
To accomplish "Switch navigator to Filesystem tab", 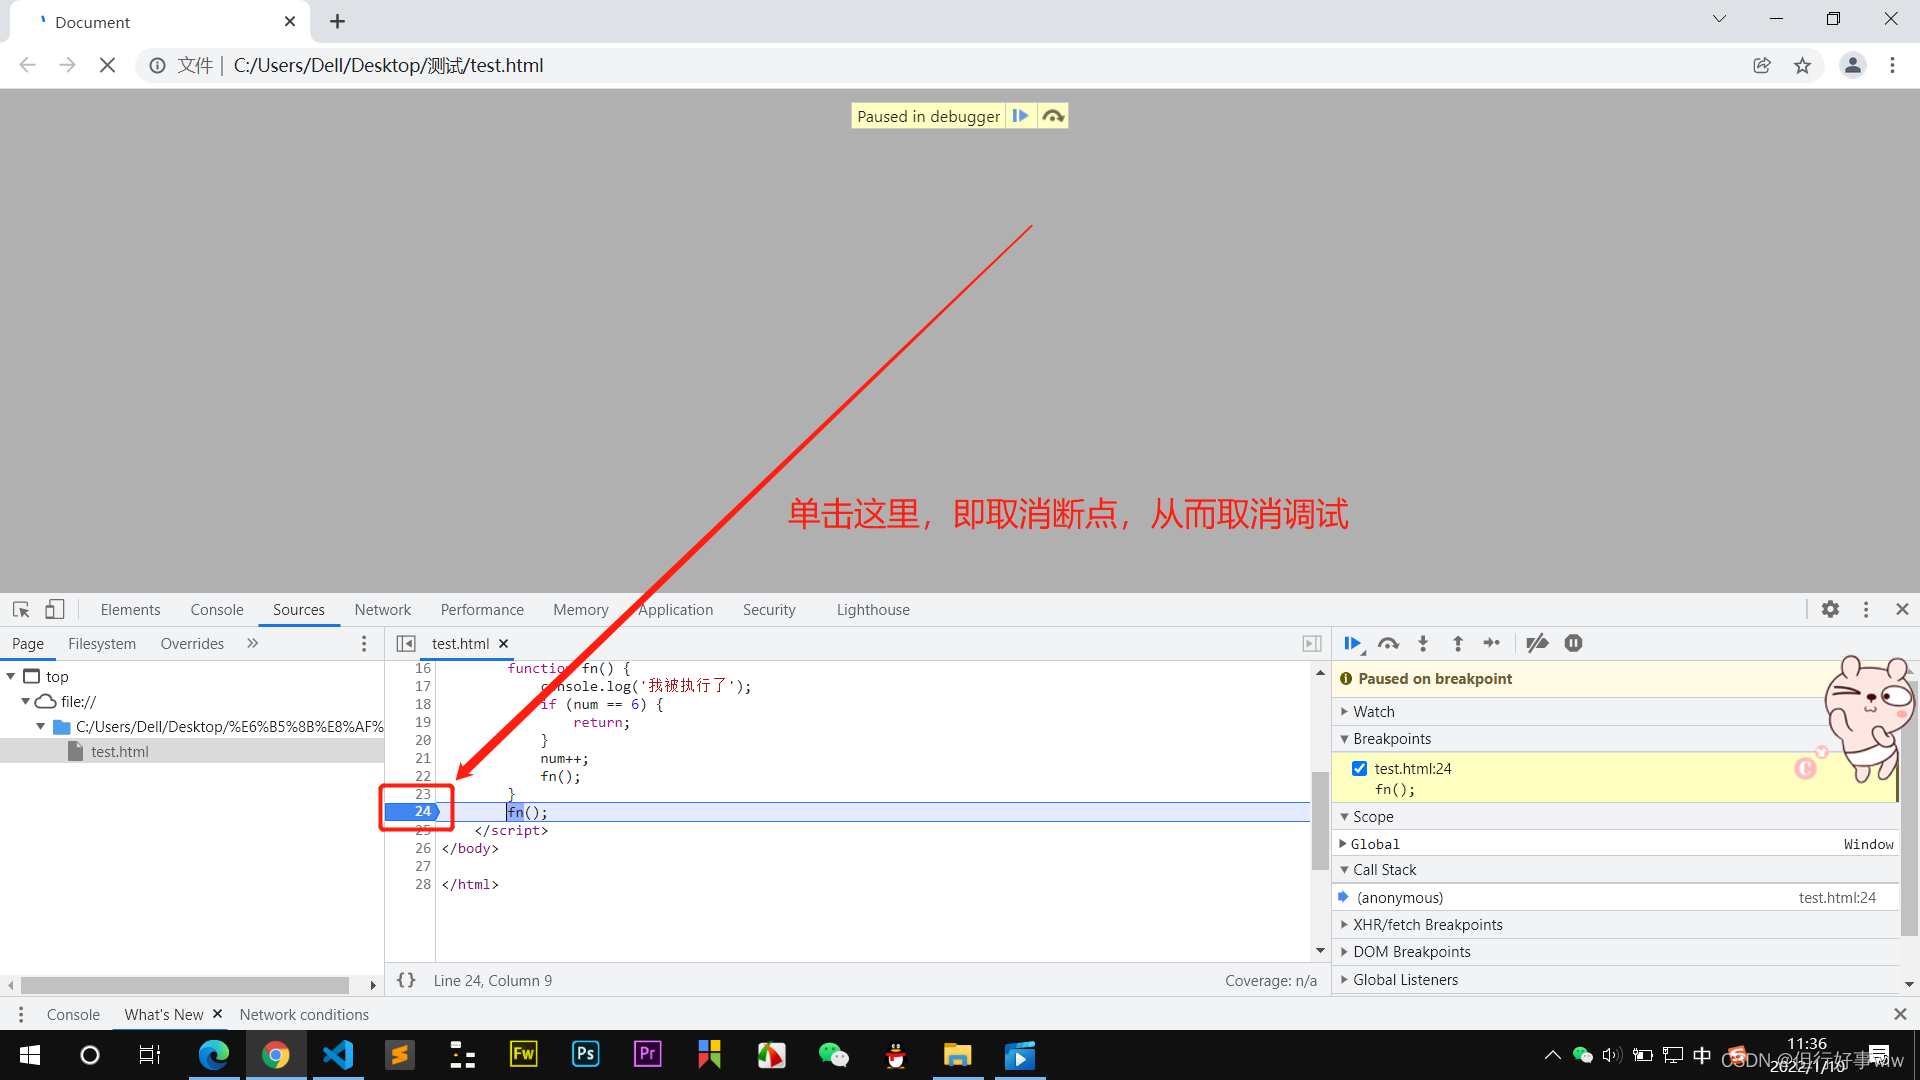I will 102,644.
